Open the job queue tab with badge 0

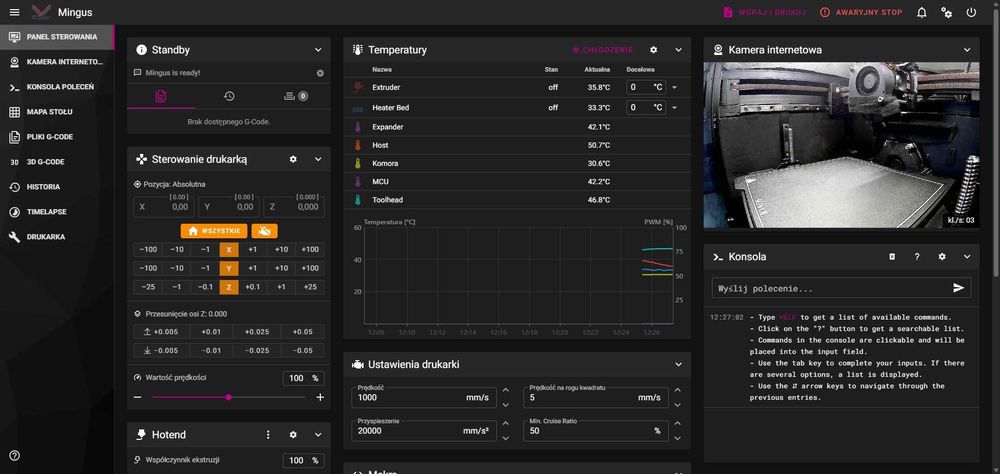pos(296,96)
